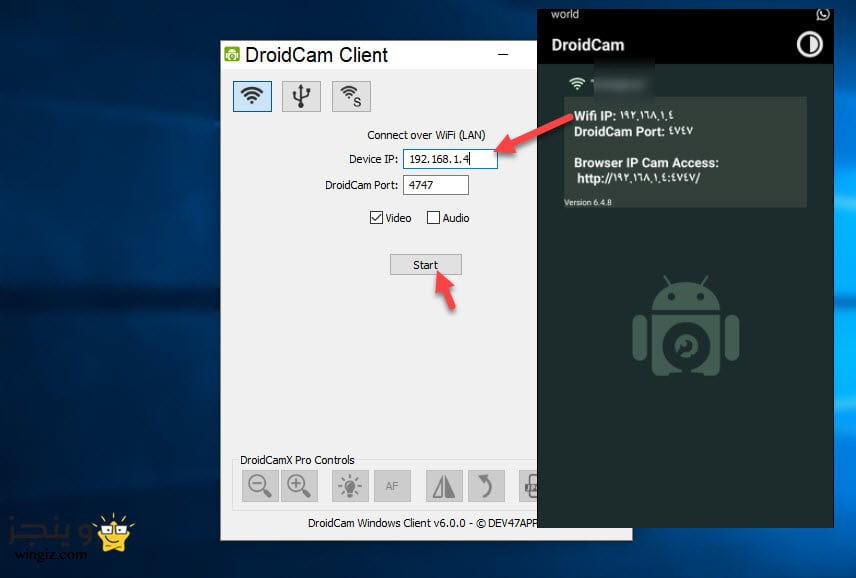856x578 pixels.
Task: Click the mirror flip control
Action: pyautogui.click(x=444, y=486)
